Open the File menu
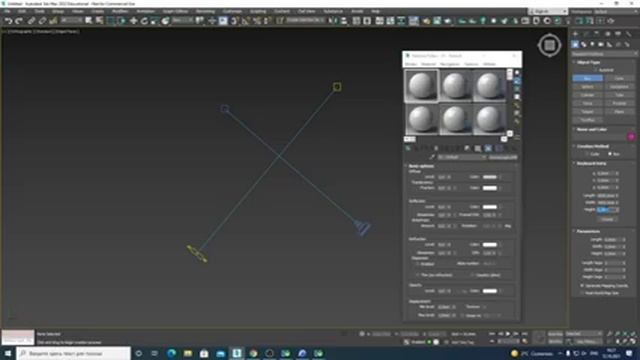 7,11
